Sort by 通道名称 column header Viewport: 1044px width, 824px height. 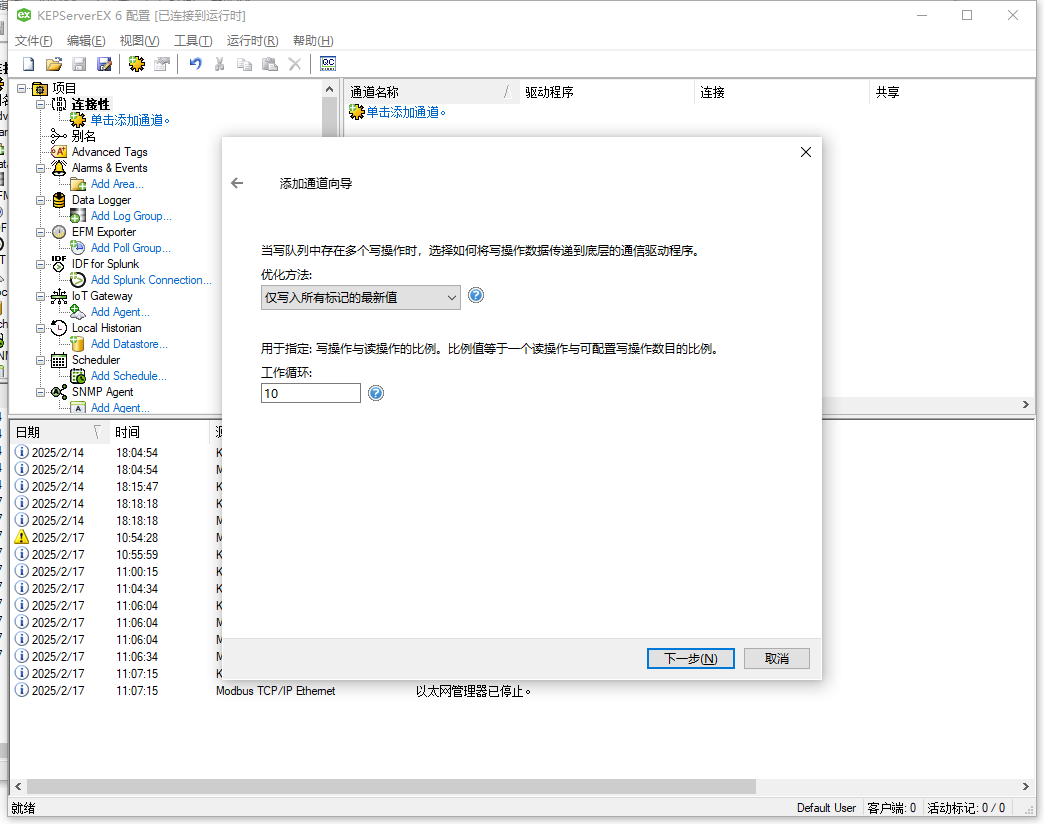[431, 92]
